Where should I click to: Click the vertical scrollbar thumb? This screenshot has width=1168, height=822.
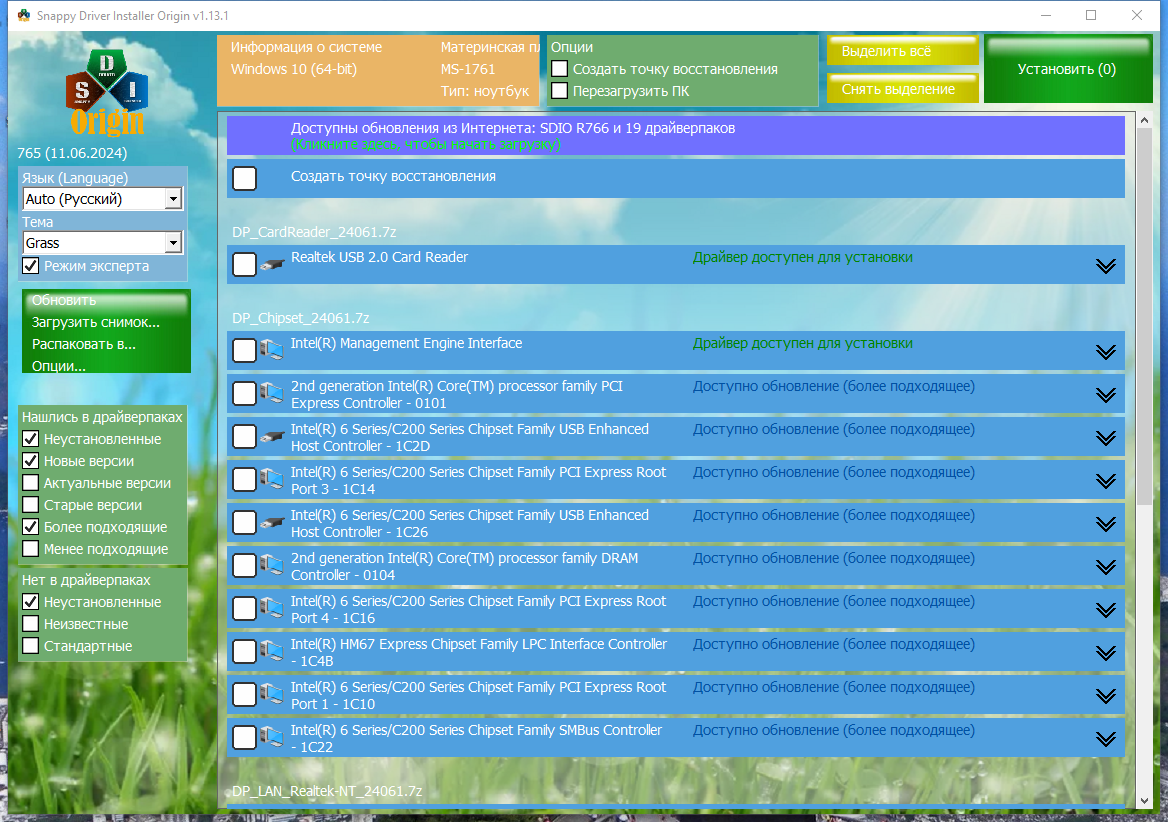(1144, 318)
